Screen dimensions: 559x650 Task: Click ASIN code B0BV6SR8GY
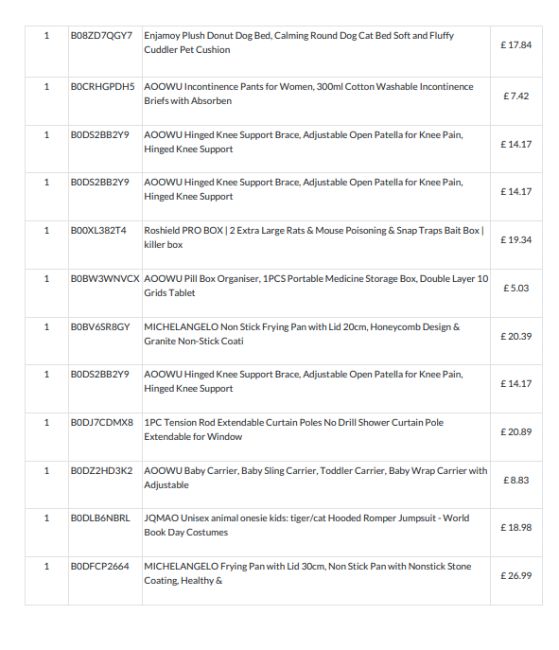[x=100, y=327]
